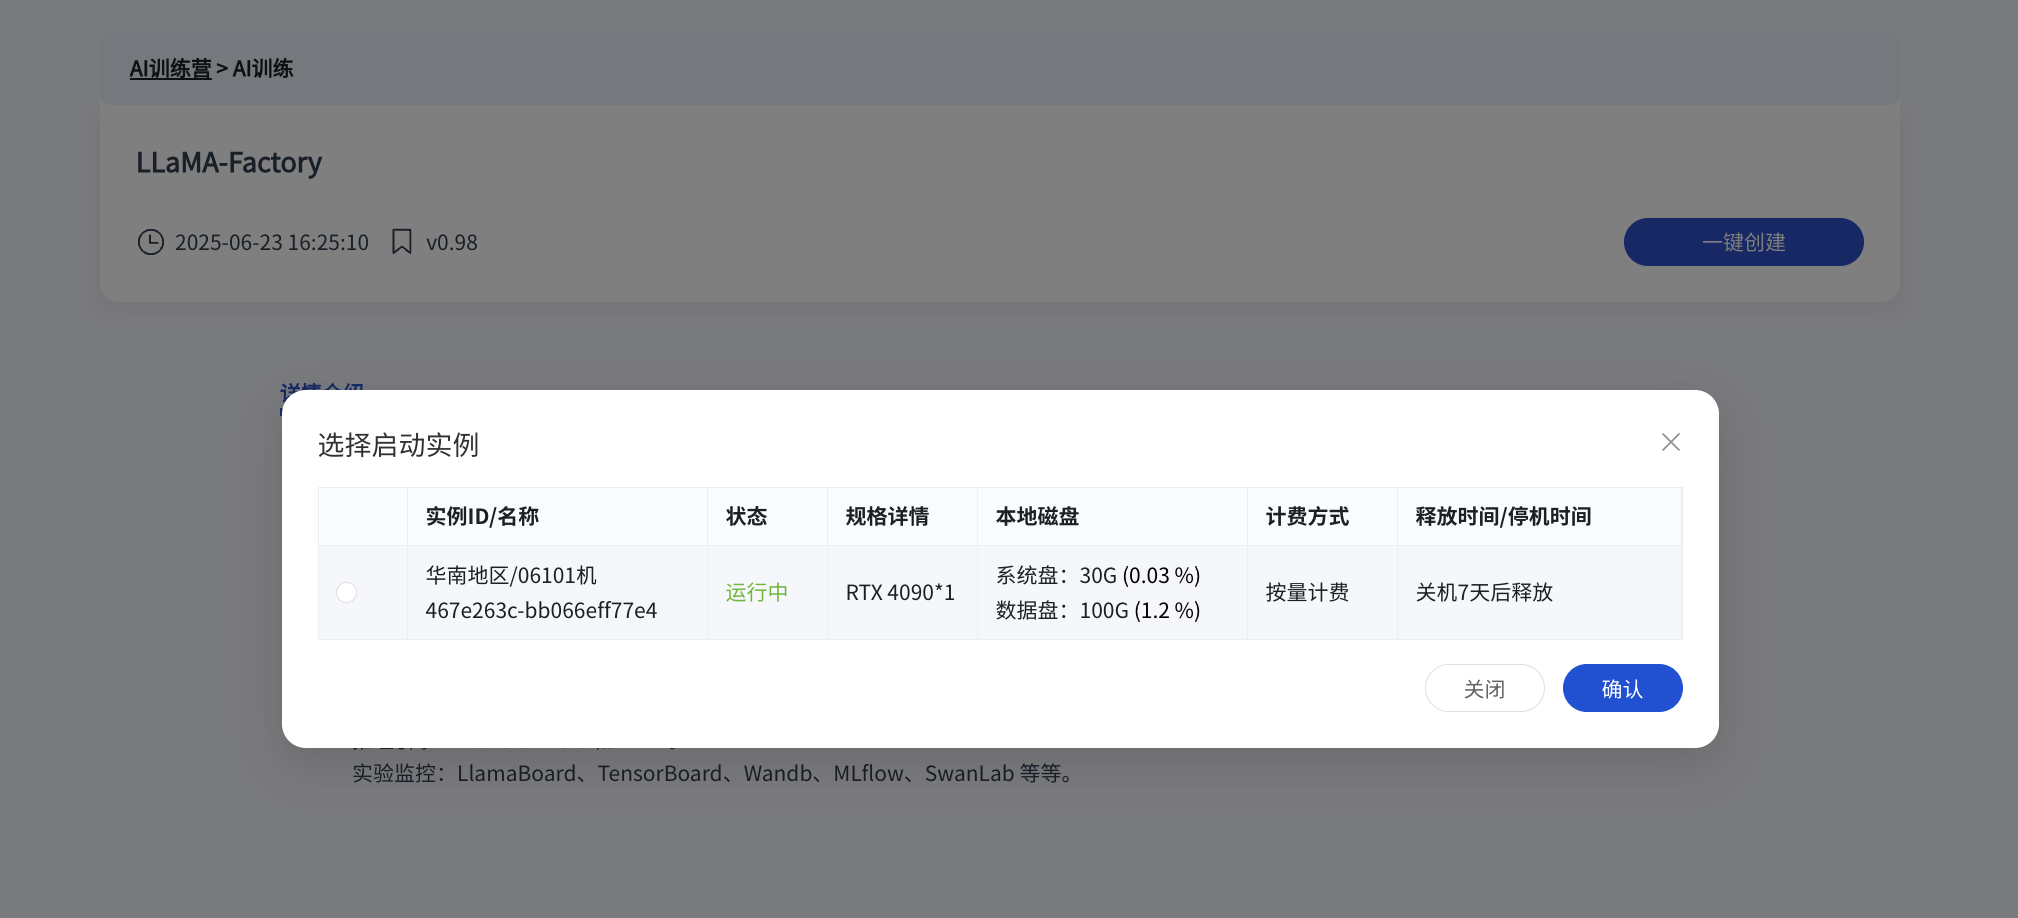2018x918 pixels.
Task: Click the v0.98 version label
Action: tap(452, 242)
